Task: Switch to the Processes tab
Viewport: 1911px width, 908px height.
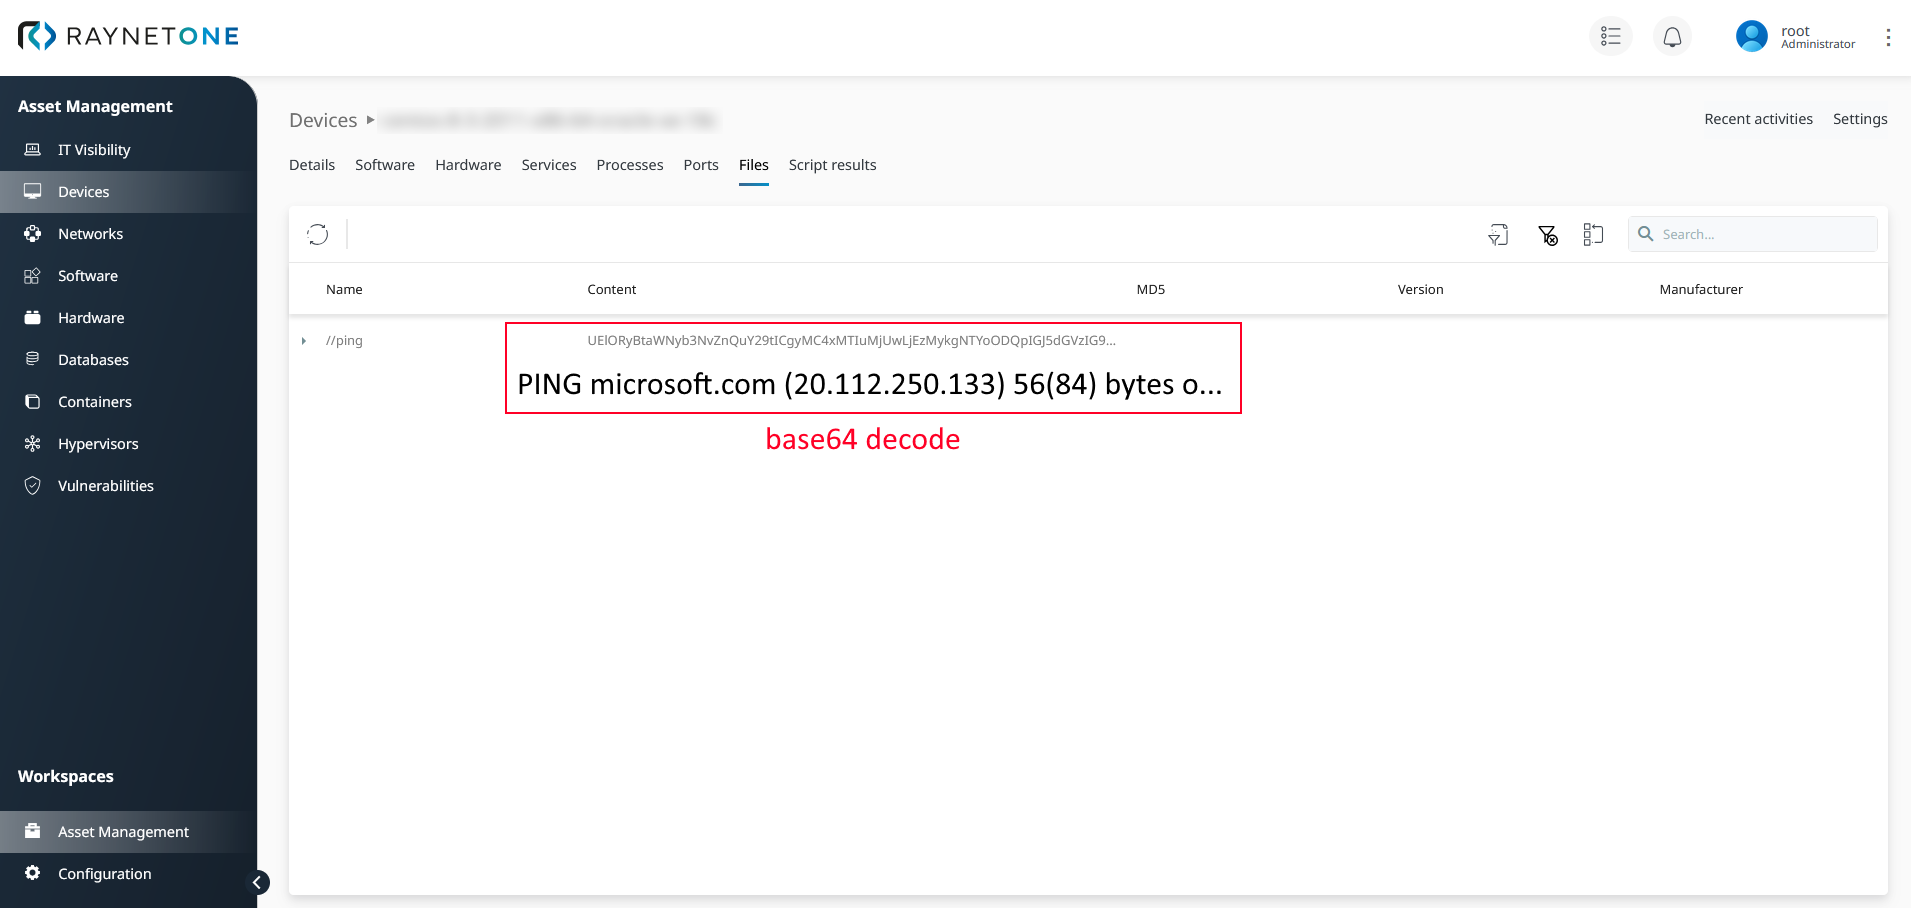Action: [629, 165]
